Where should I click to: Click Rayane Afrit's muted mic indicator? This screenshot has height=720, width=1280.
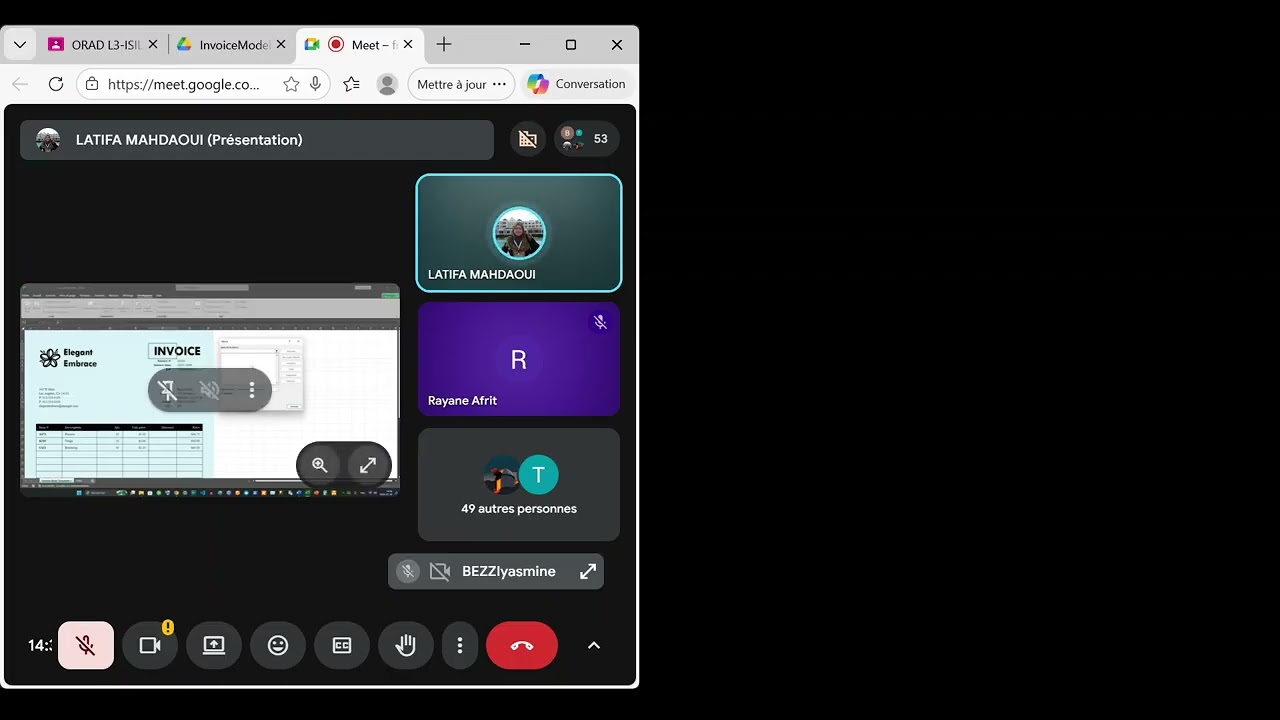(600, 322)
